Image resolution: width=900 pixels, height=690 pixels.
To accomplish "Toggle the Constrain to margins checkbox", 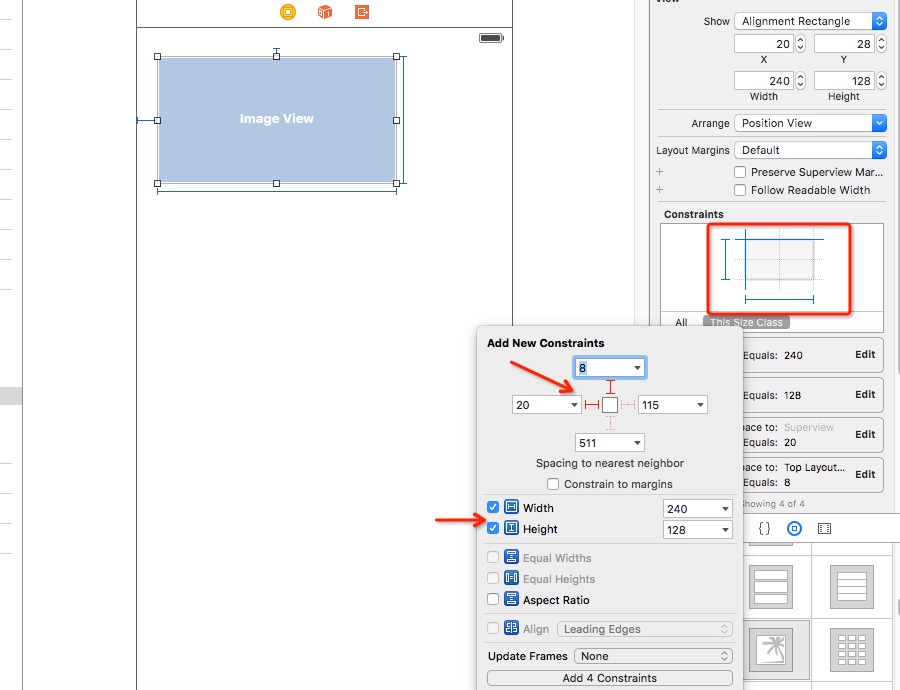I will click(553, 484).
